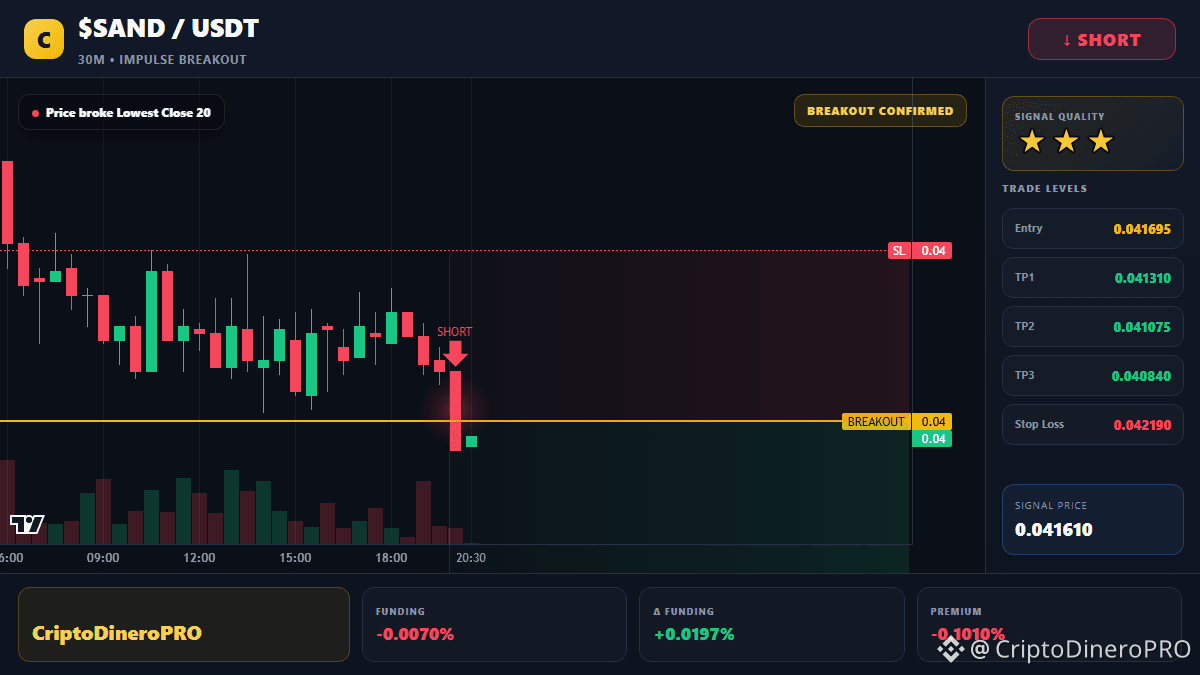
Task: Click the PREMIUM label in the bottom card
Action: 956,611
